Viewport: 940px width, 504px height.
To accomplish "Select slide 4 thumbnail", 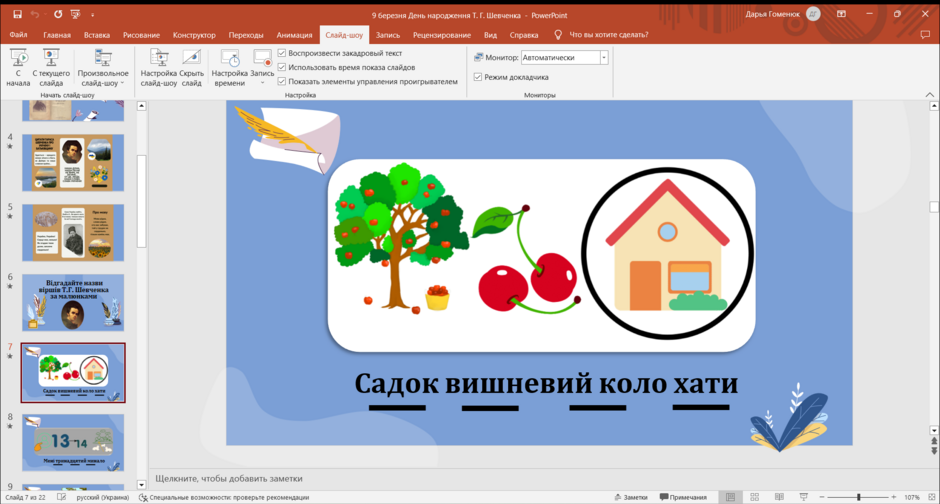I will pyautogui.click(x=73, y=162).
